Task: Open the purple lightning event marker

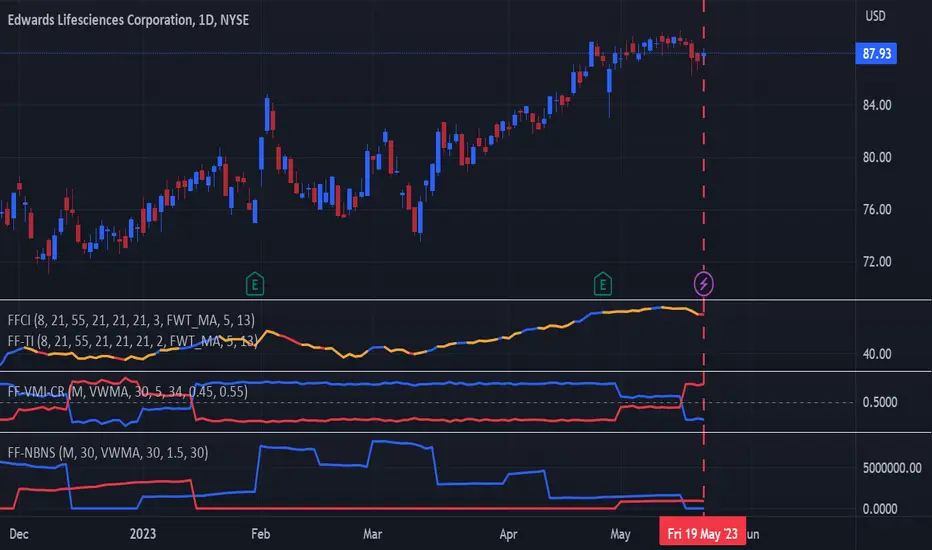Action: [x=704, y=284]
